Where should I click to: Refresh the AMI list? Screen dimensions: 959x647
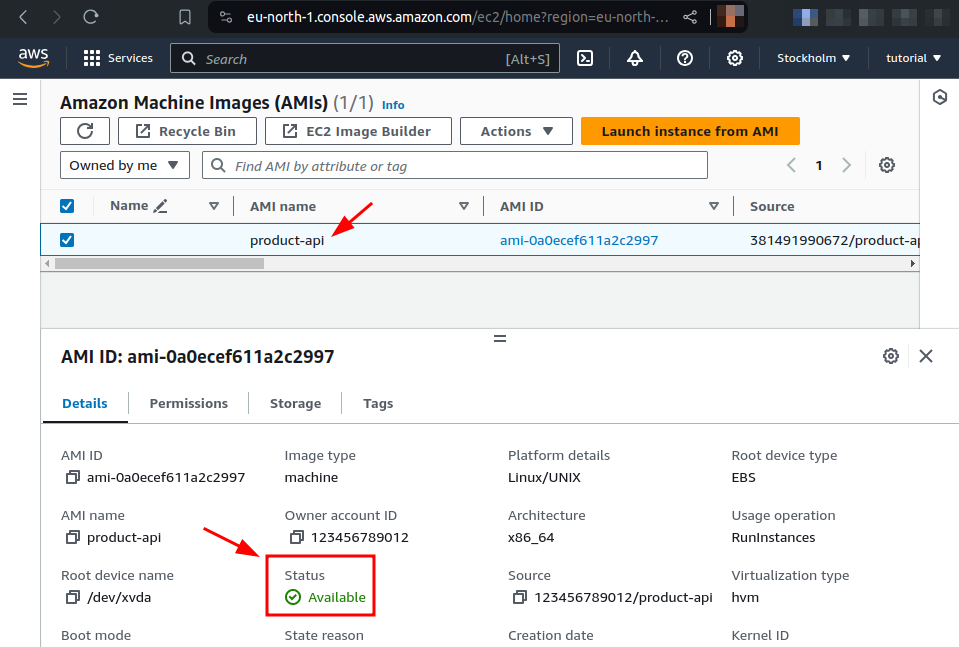[x=85, y=130]
